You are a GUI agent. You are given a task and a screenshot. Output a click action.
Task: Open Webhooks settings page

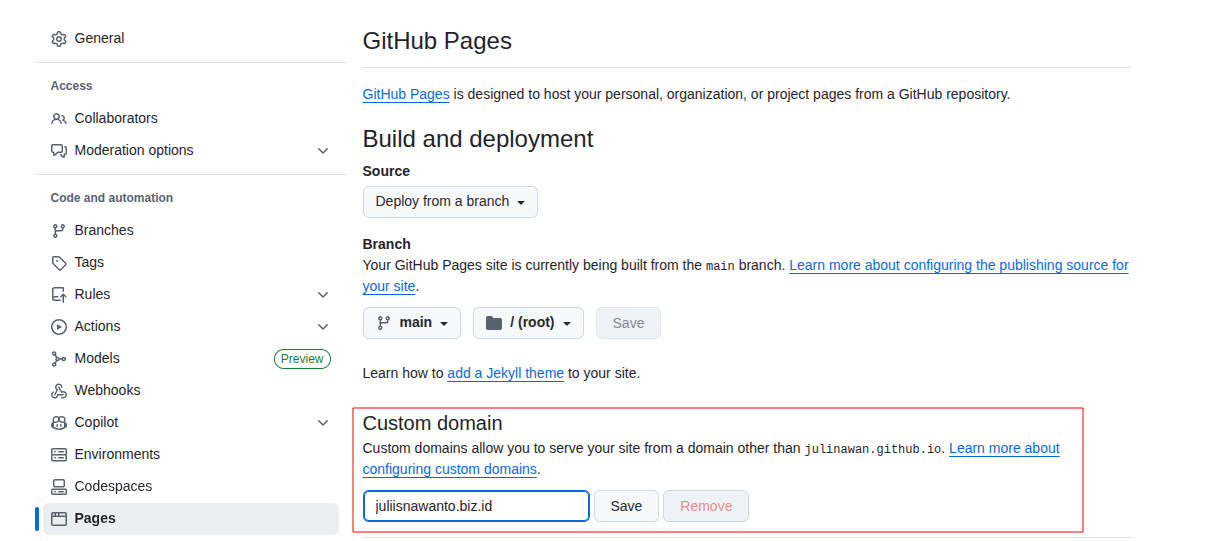point(191,390)
